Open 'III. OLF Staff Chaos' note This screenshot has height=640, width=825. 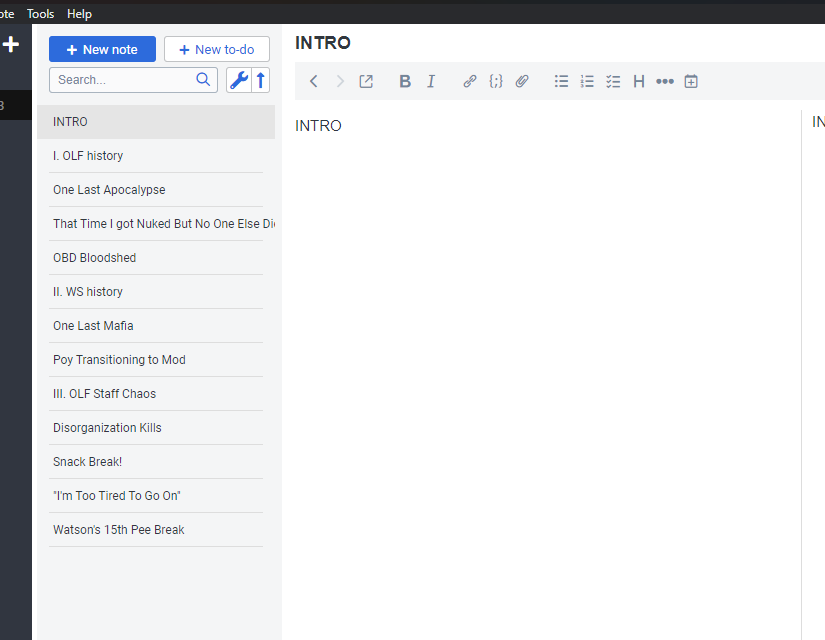(x=156, y=394)
